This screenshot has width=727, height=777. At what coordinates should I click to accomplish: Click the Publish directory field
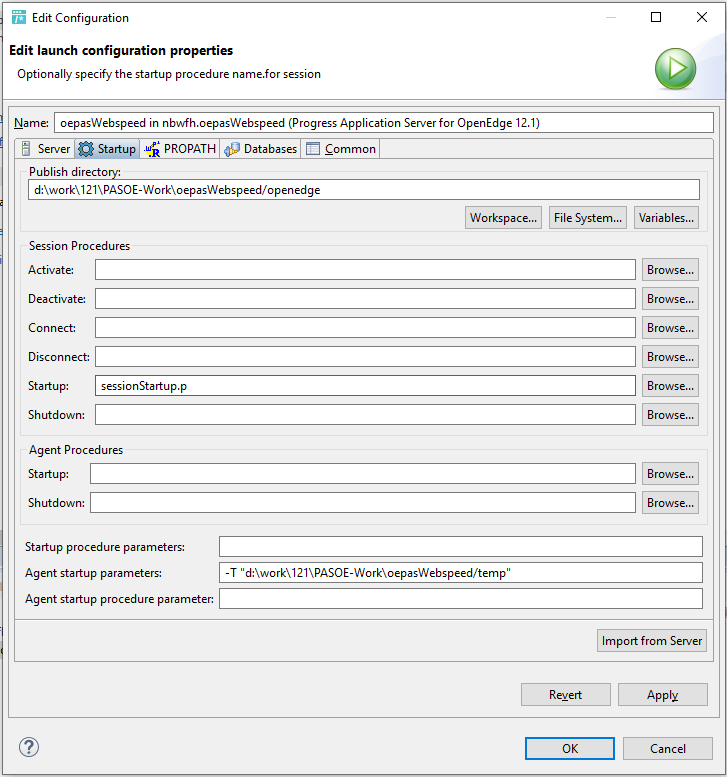pos(364,190)
